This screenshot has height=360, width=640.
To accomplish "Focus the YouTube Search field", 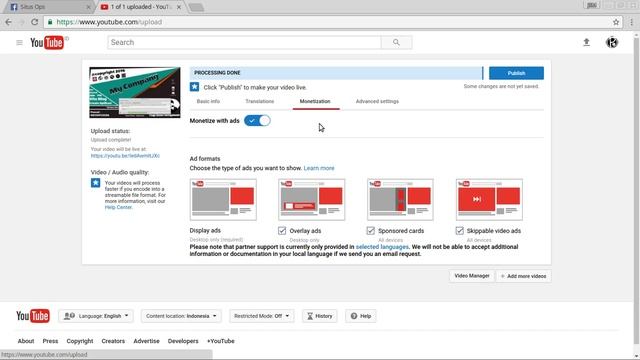I will [244, 42].
